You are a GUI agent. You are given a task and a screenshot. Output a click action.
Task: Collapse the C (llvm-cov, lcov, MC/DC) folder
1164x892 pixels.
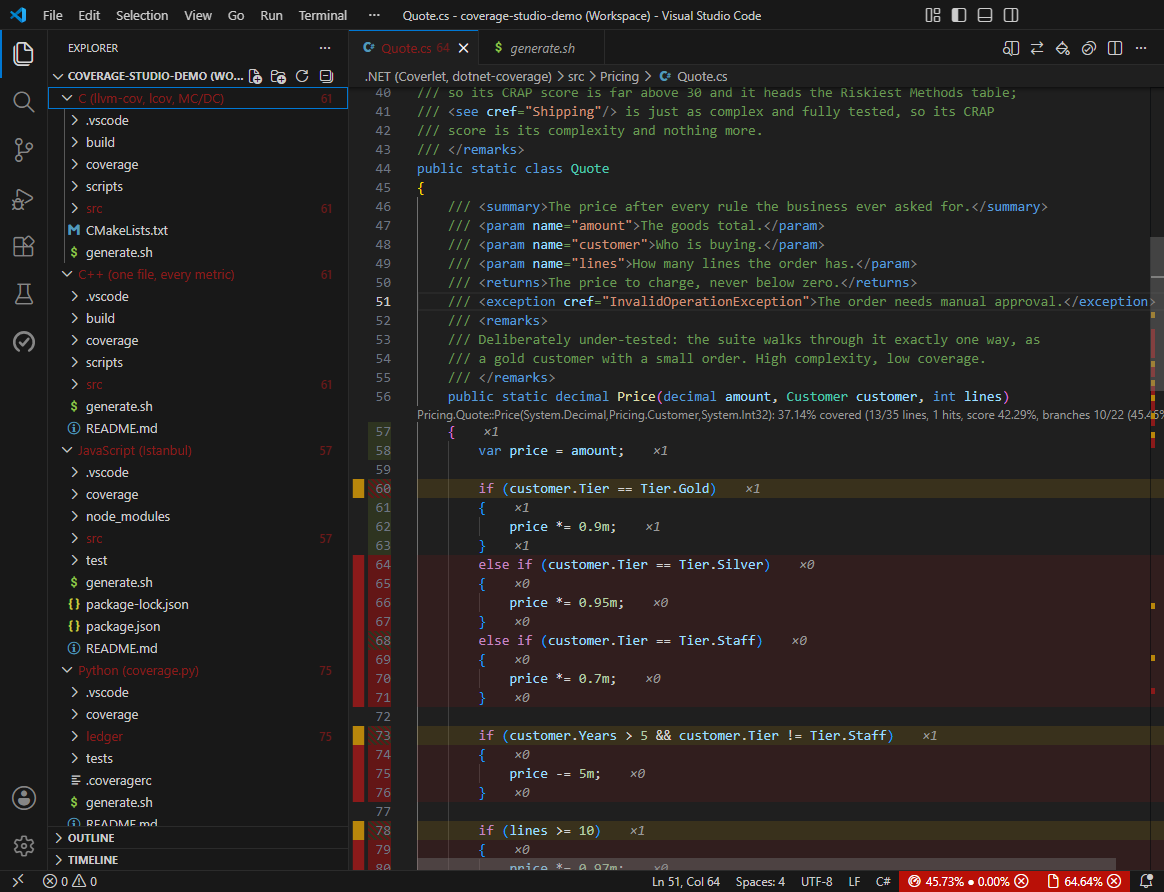(x=197, y=98)
